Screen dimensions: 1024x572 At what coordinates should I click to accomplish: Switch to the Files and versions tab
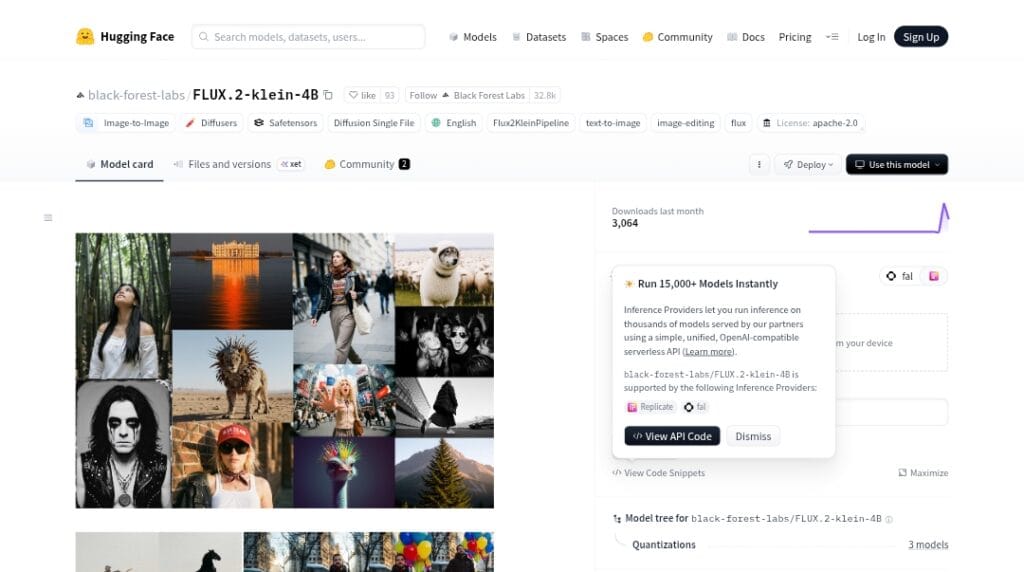tap(229, 164)
